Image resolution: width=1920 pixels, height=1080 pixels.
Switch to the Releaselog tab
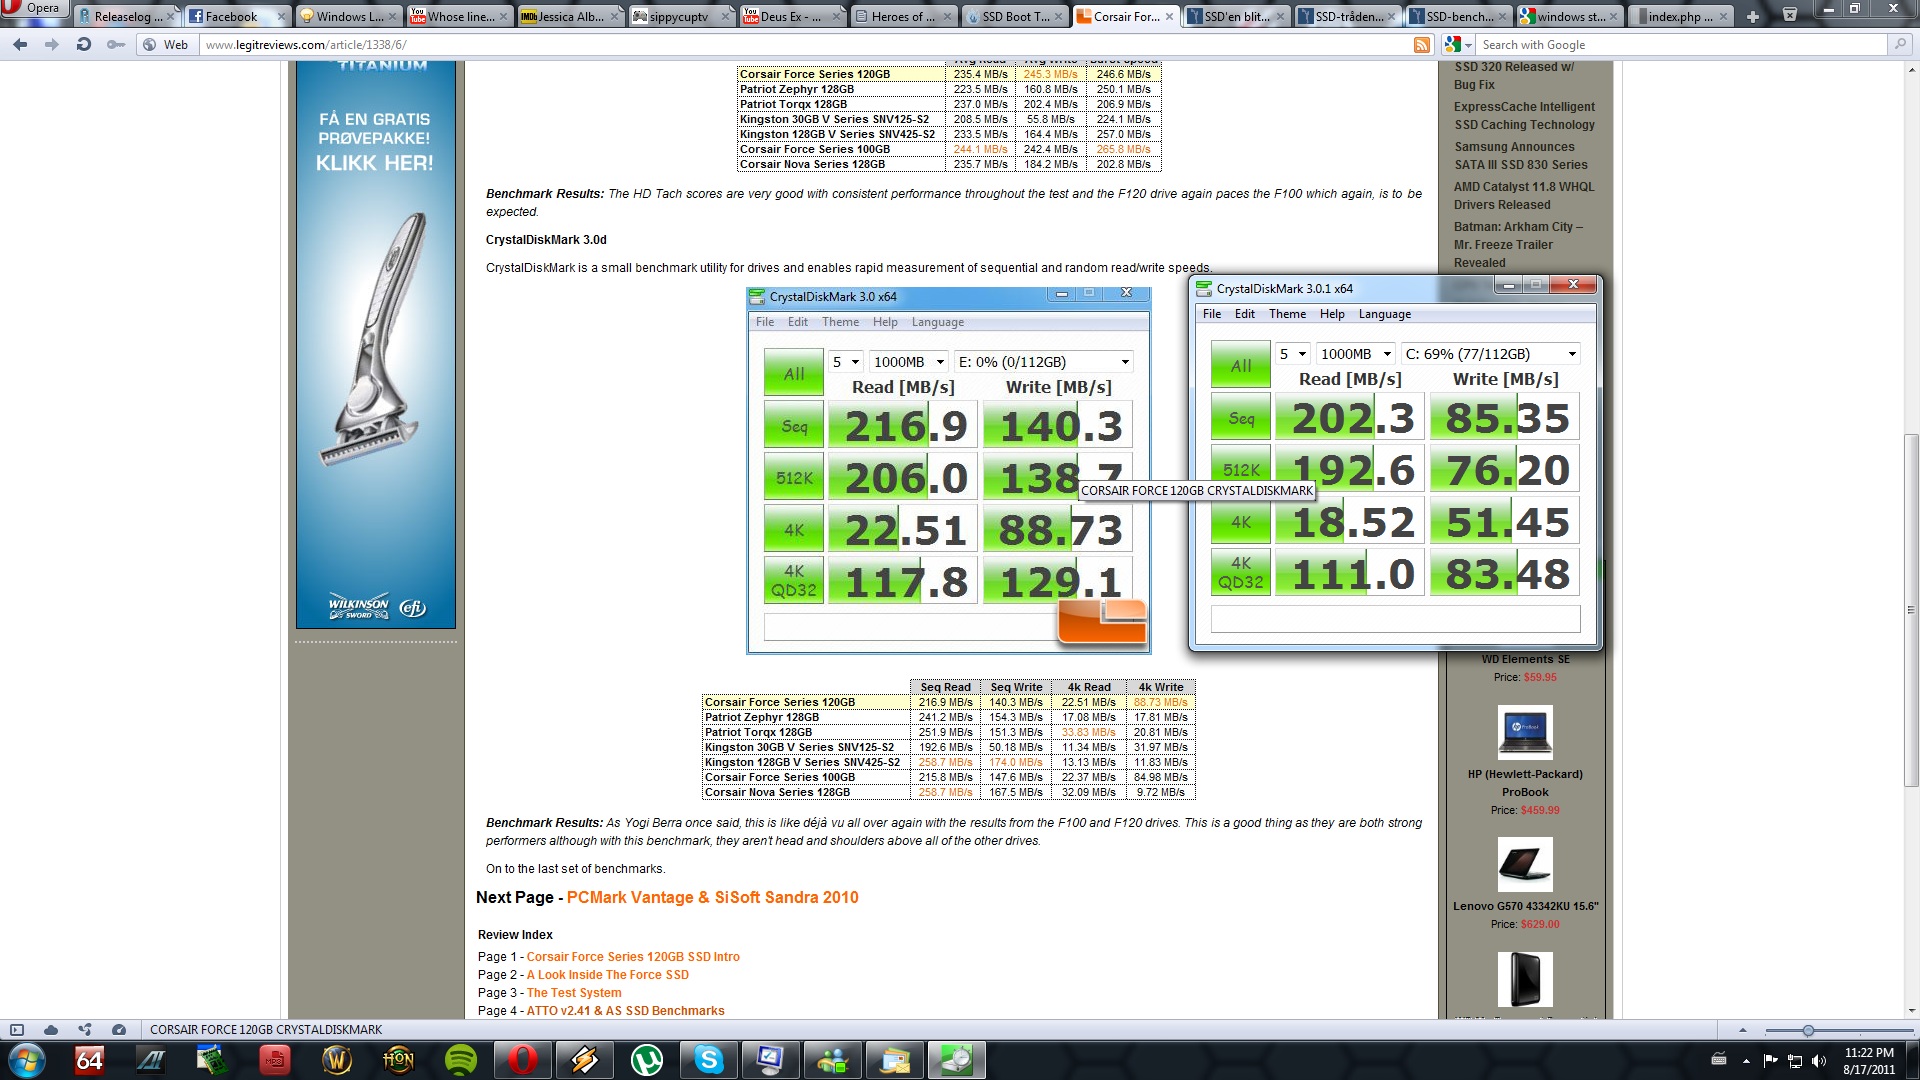(126, 17)
